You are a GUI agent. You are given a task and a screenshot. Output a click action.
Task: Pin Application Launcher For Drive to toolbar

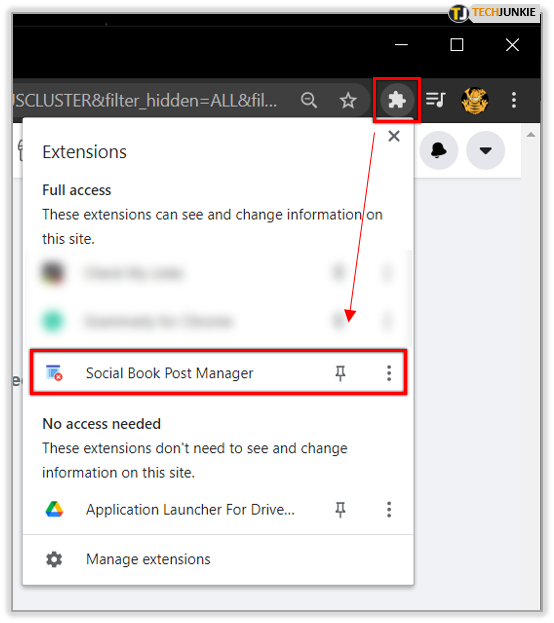(340, 509)
